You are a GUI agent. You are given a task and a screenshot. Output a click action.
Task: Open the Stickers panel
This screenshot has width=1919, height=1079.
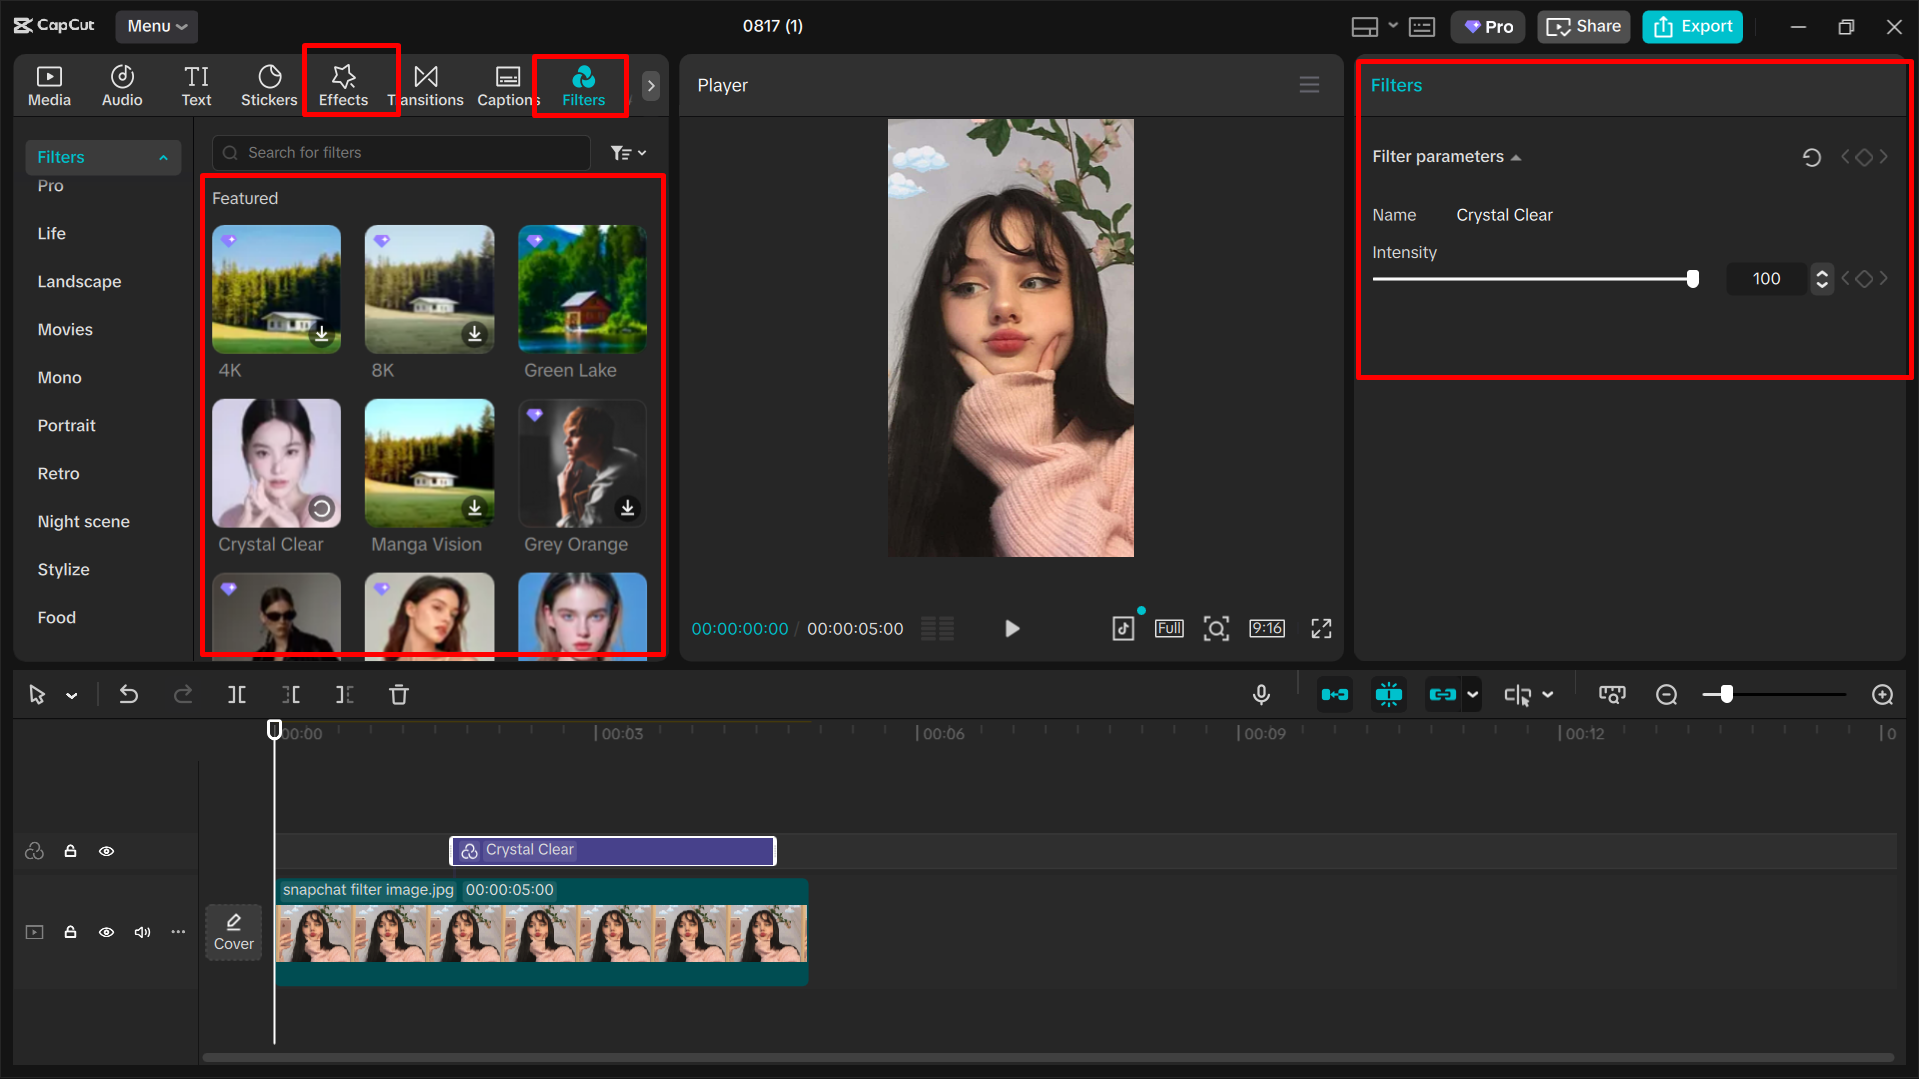click(x=268, y=84)
